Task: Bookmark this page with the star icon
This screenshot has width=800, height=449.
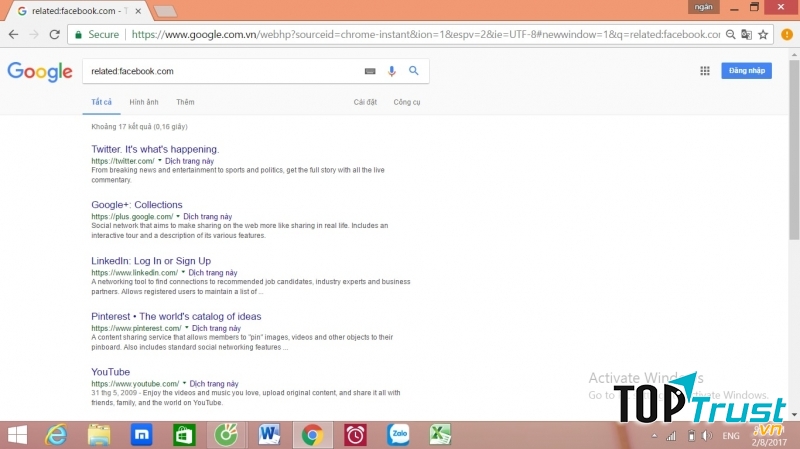Action: click(763, 34)
